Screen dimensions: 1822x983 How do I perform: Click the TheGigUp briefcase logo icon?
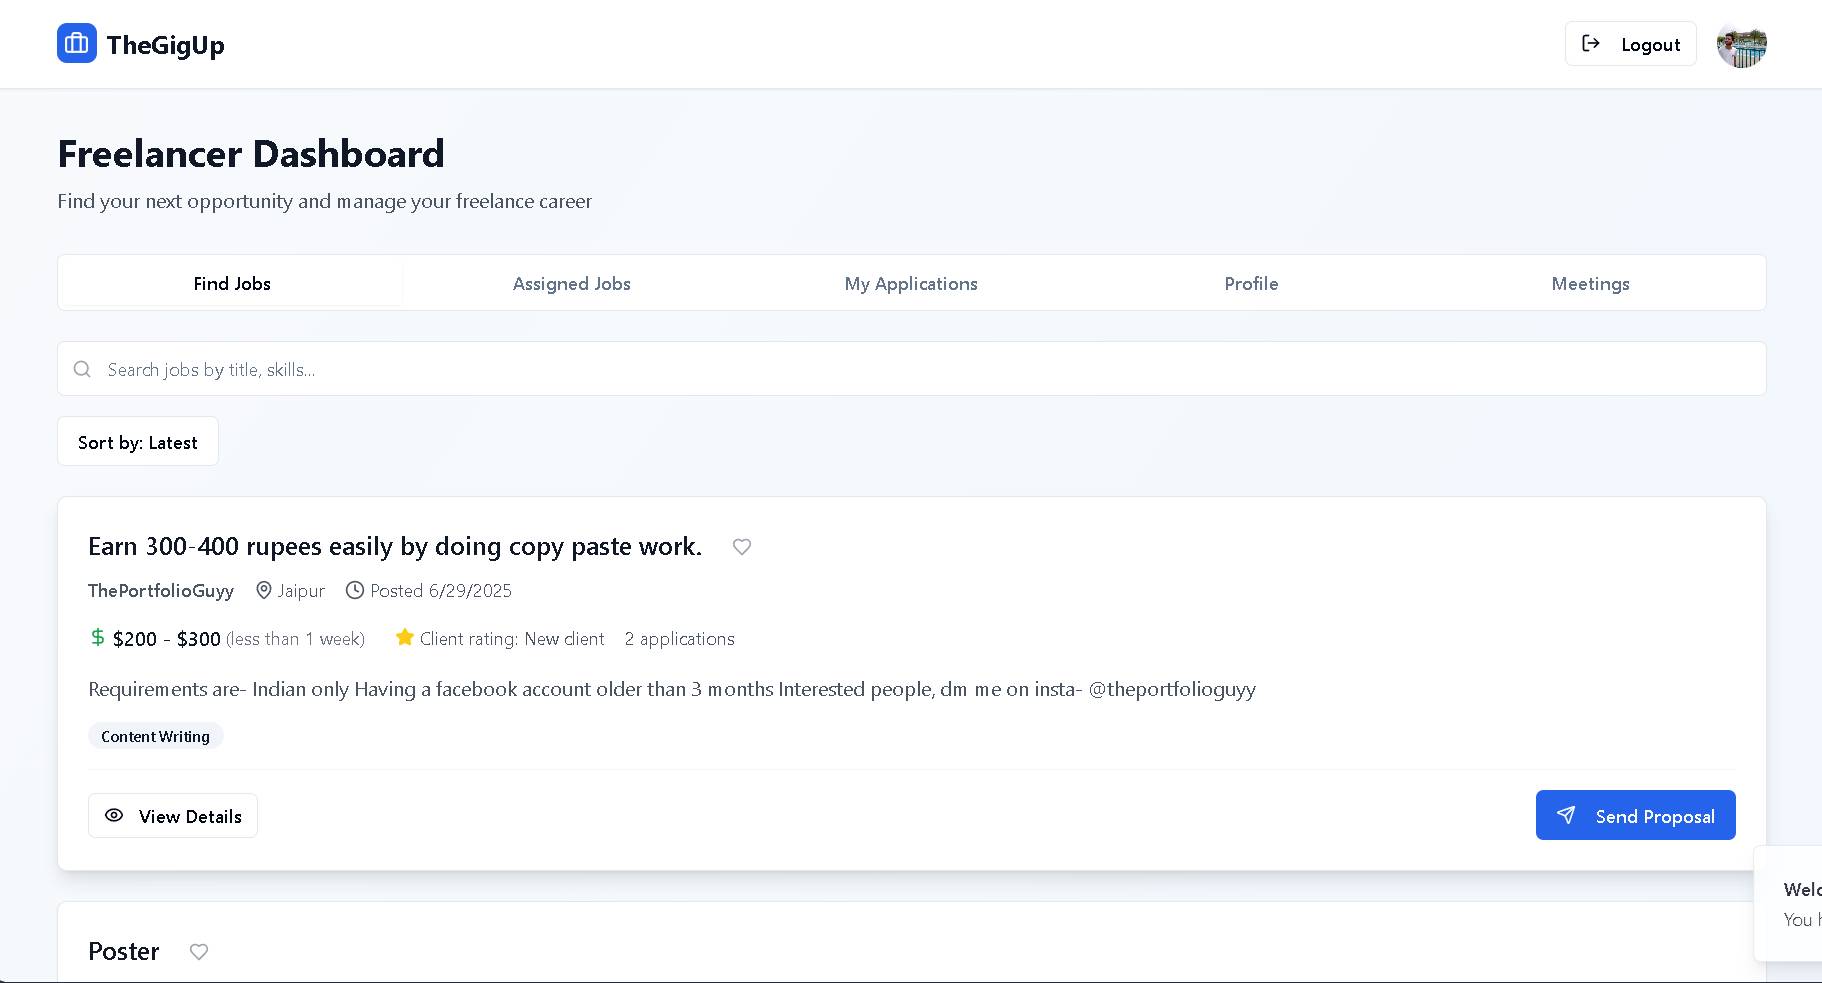[x=77, y=44]
